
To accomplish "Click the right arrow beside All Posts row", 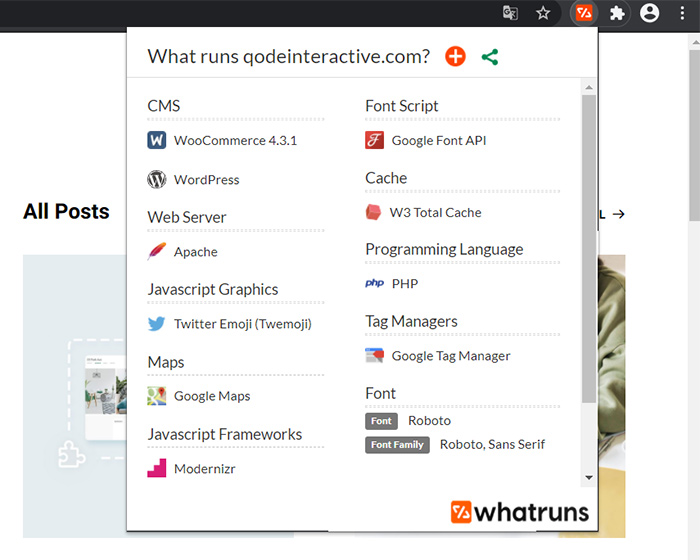I will click(618, 214).
